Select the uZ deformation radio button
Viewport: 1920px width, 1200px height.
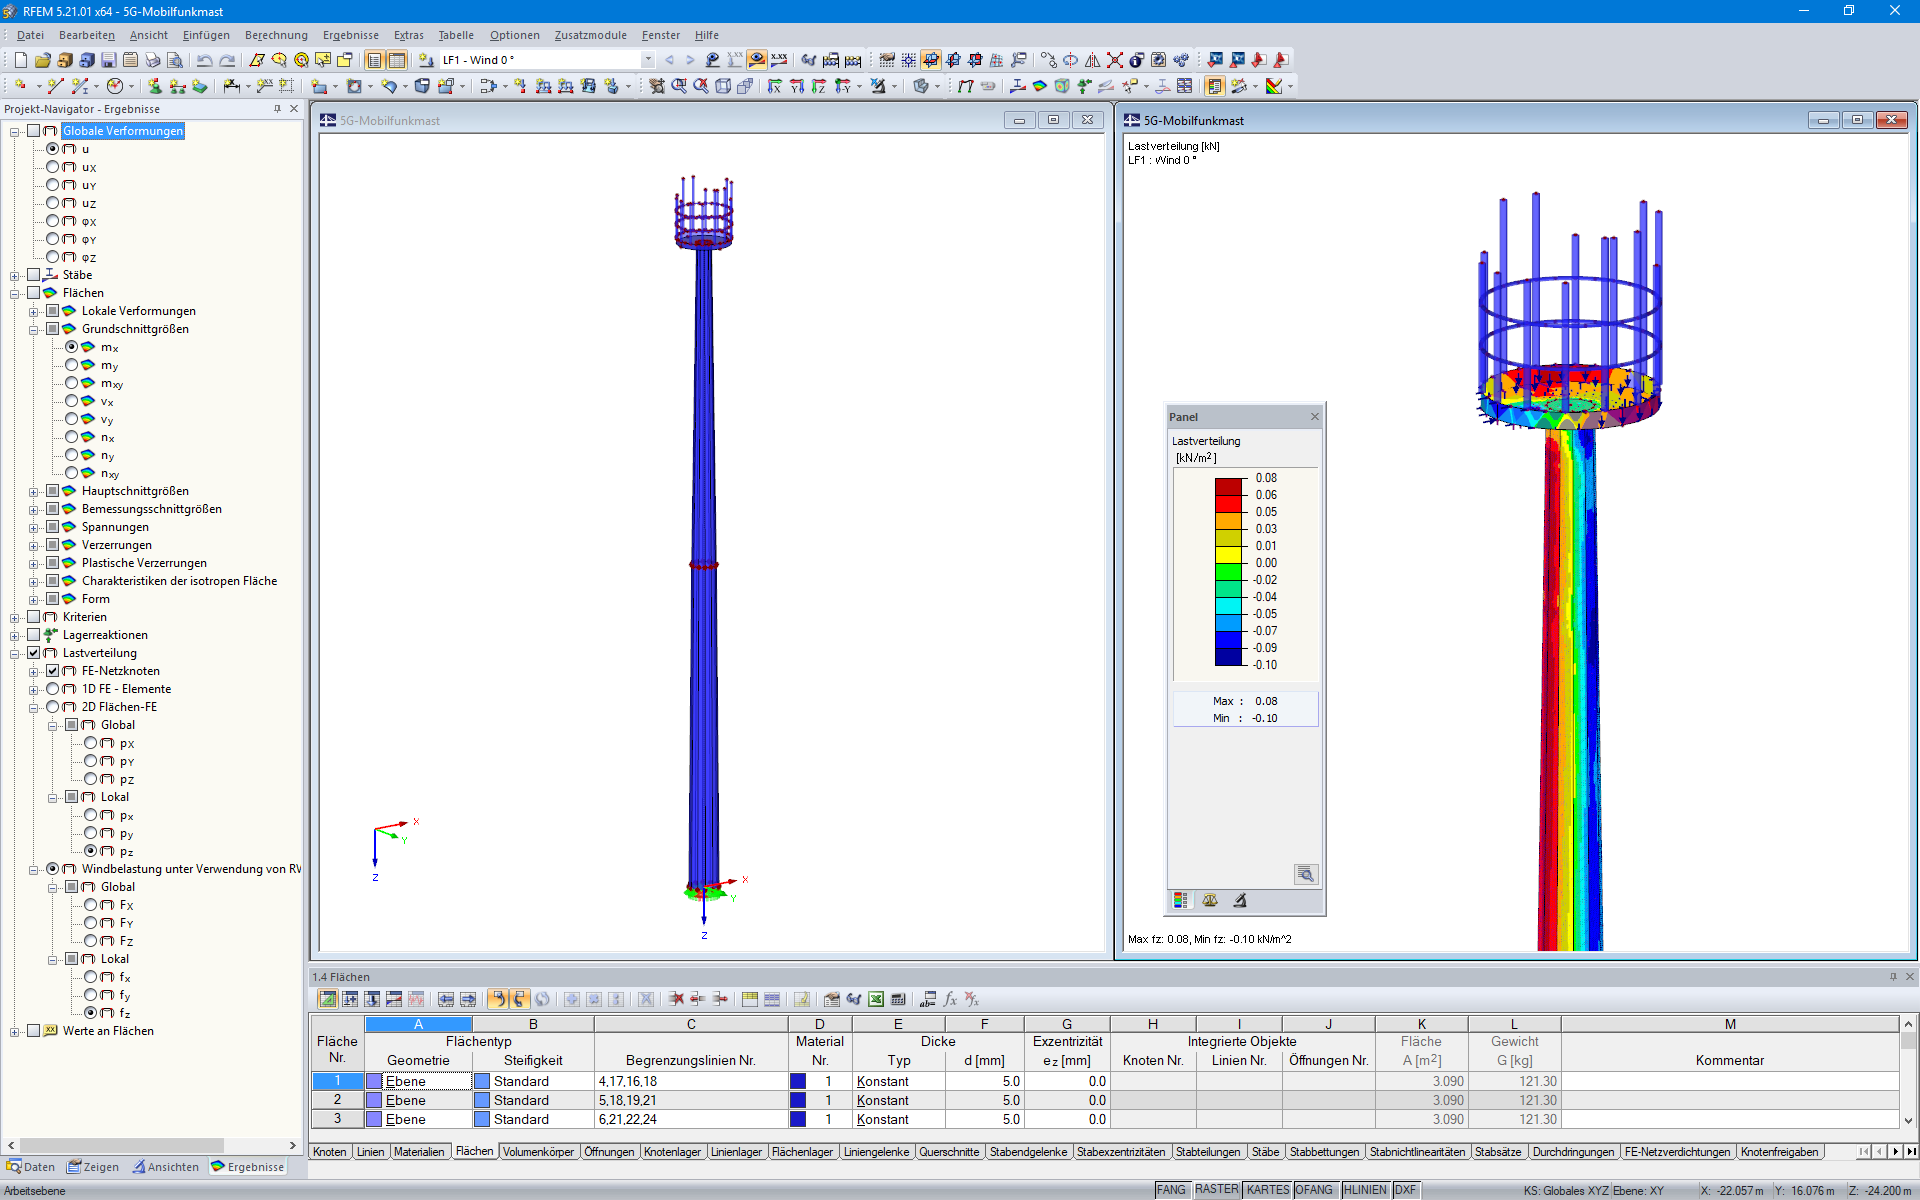coord(53,203)
